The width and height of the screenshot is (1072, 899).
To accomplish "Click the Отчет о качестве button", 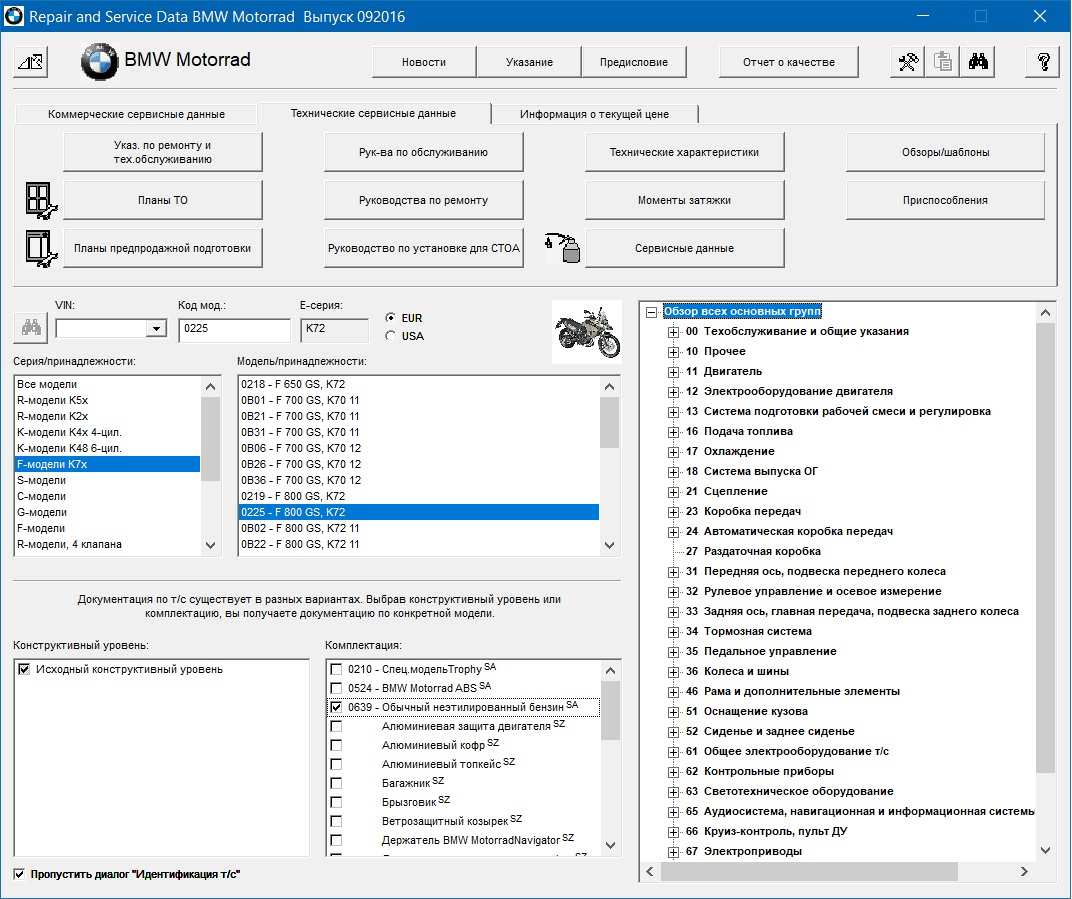I will click(x=789, y=62).
